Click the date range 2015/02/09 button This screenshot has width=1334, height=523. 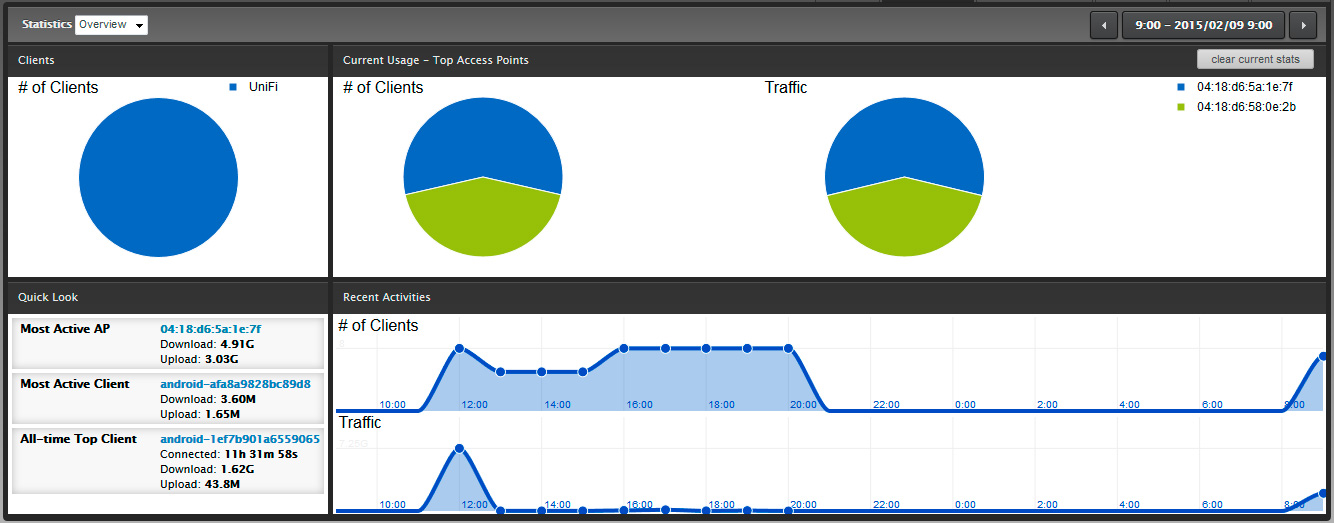click(x=1202, y=25)
